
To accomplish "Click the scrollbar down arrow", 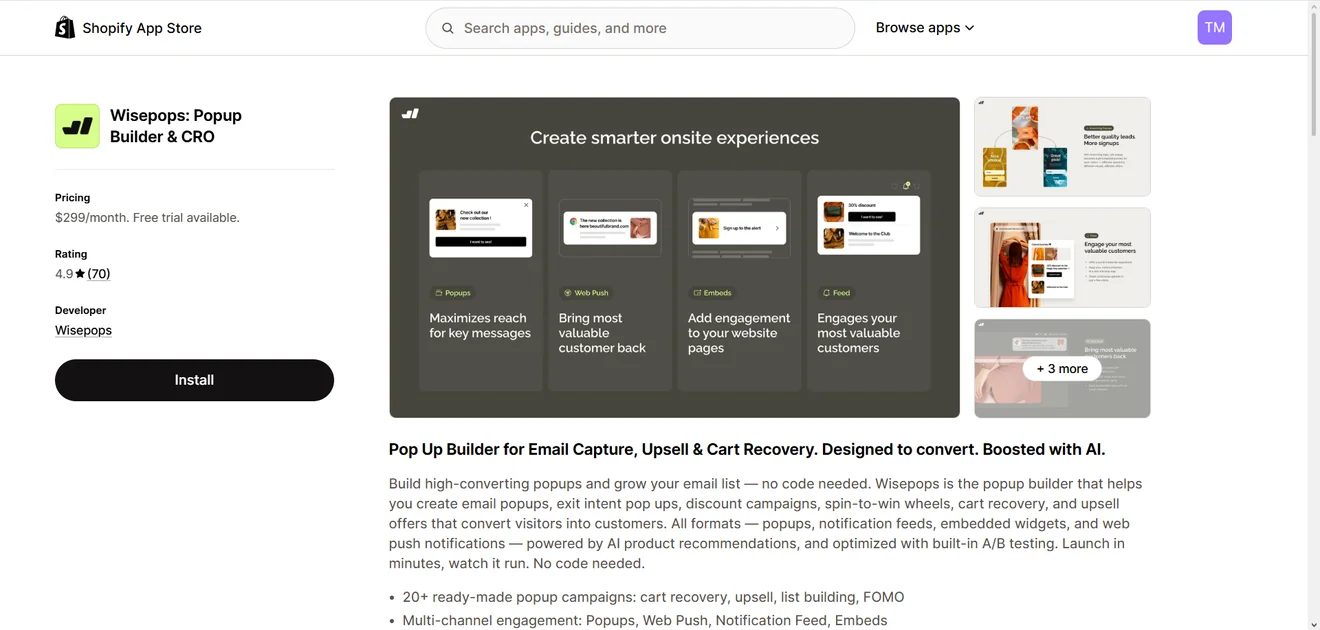I will pos(1314,623).
